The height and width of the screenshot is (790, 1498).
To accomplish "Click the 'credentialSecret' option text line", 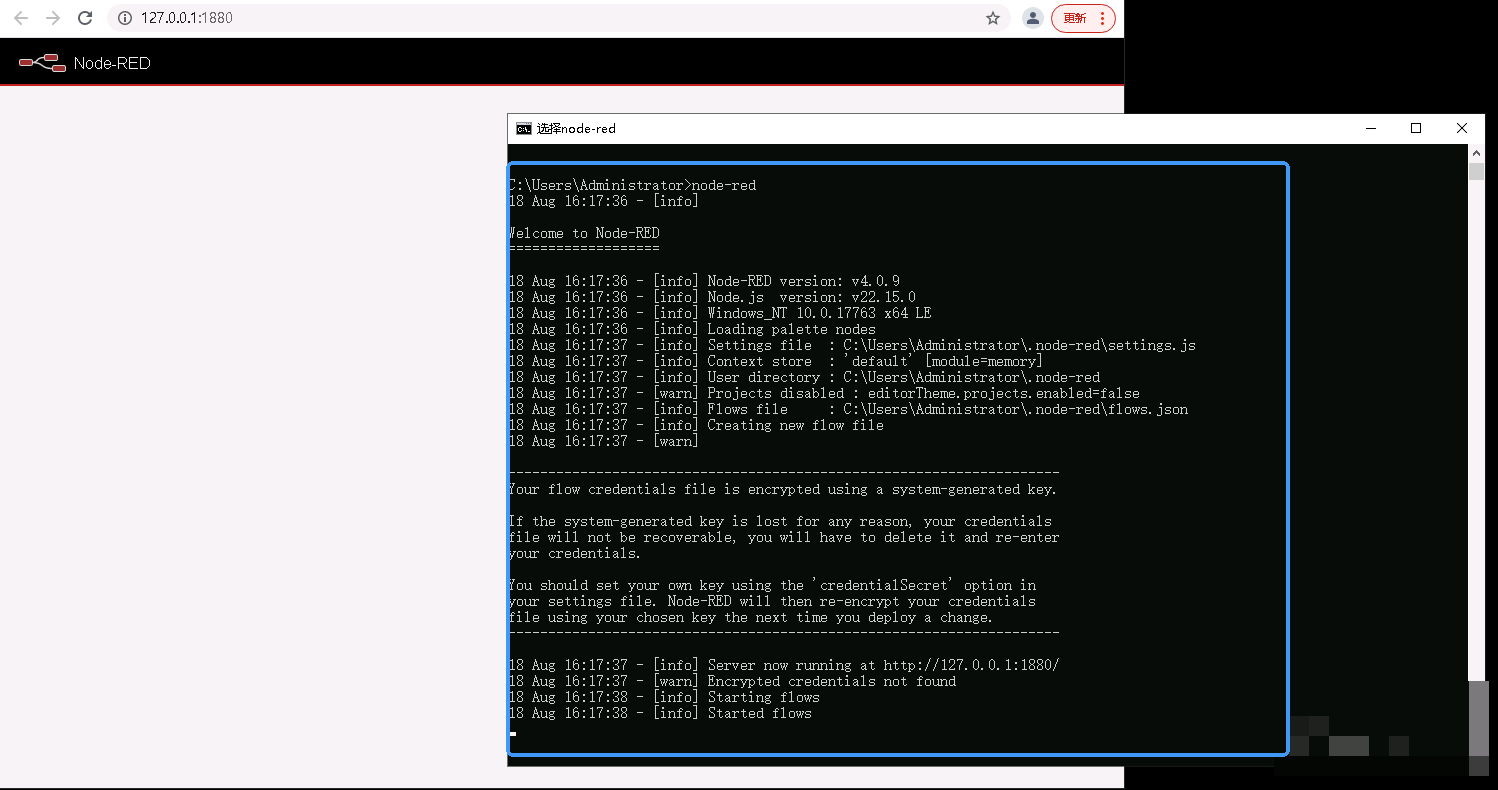I will 772,585.
